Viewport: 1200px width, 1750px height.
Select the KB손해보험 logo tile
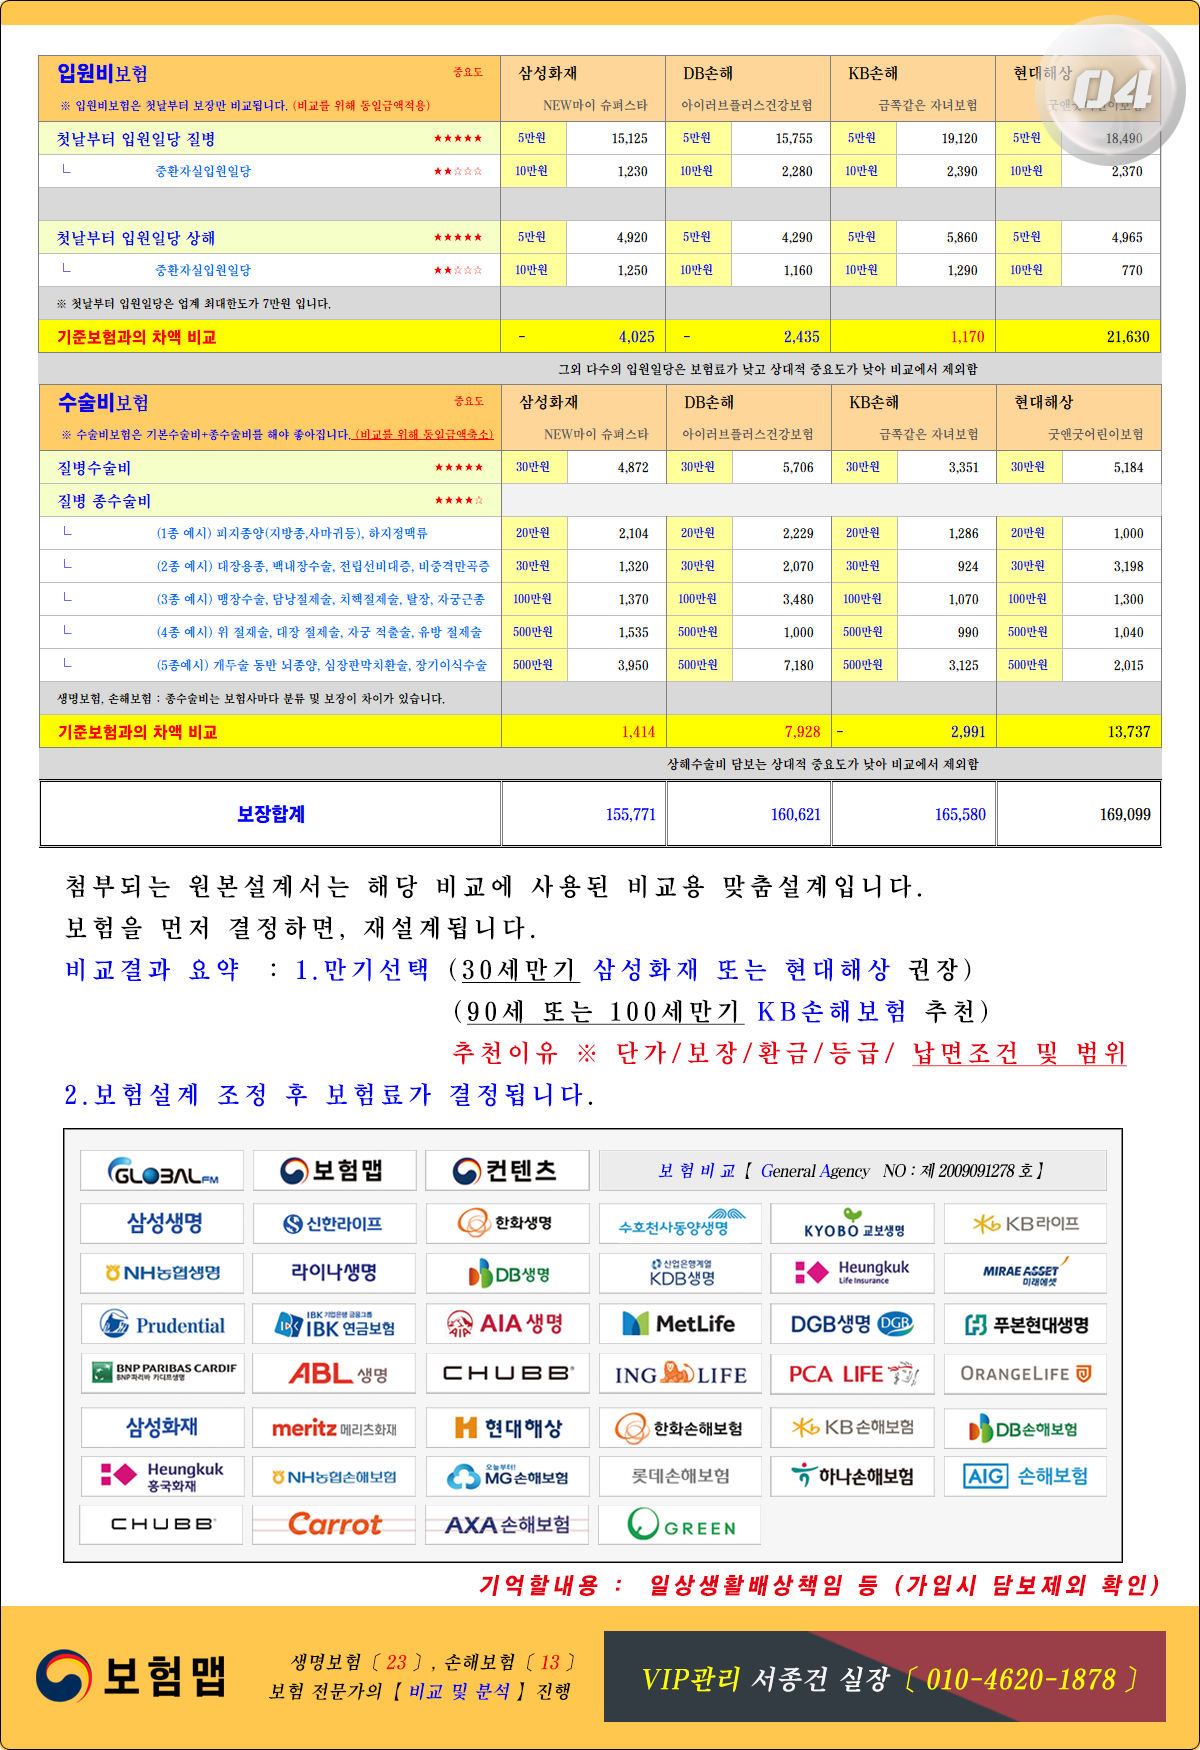click(x=853, y=1428)
